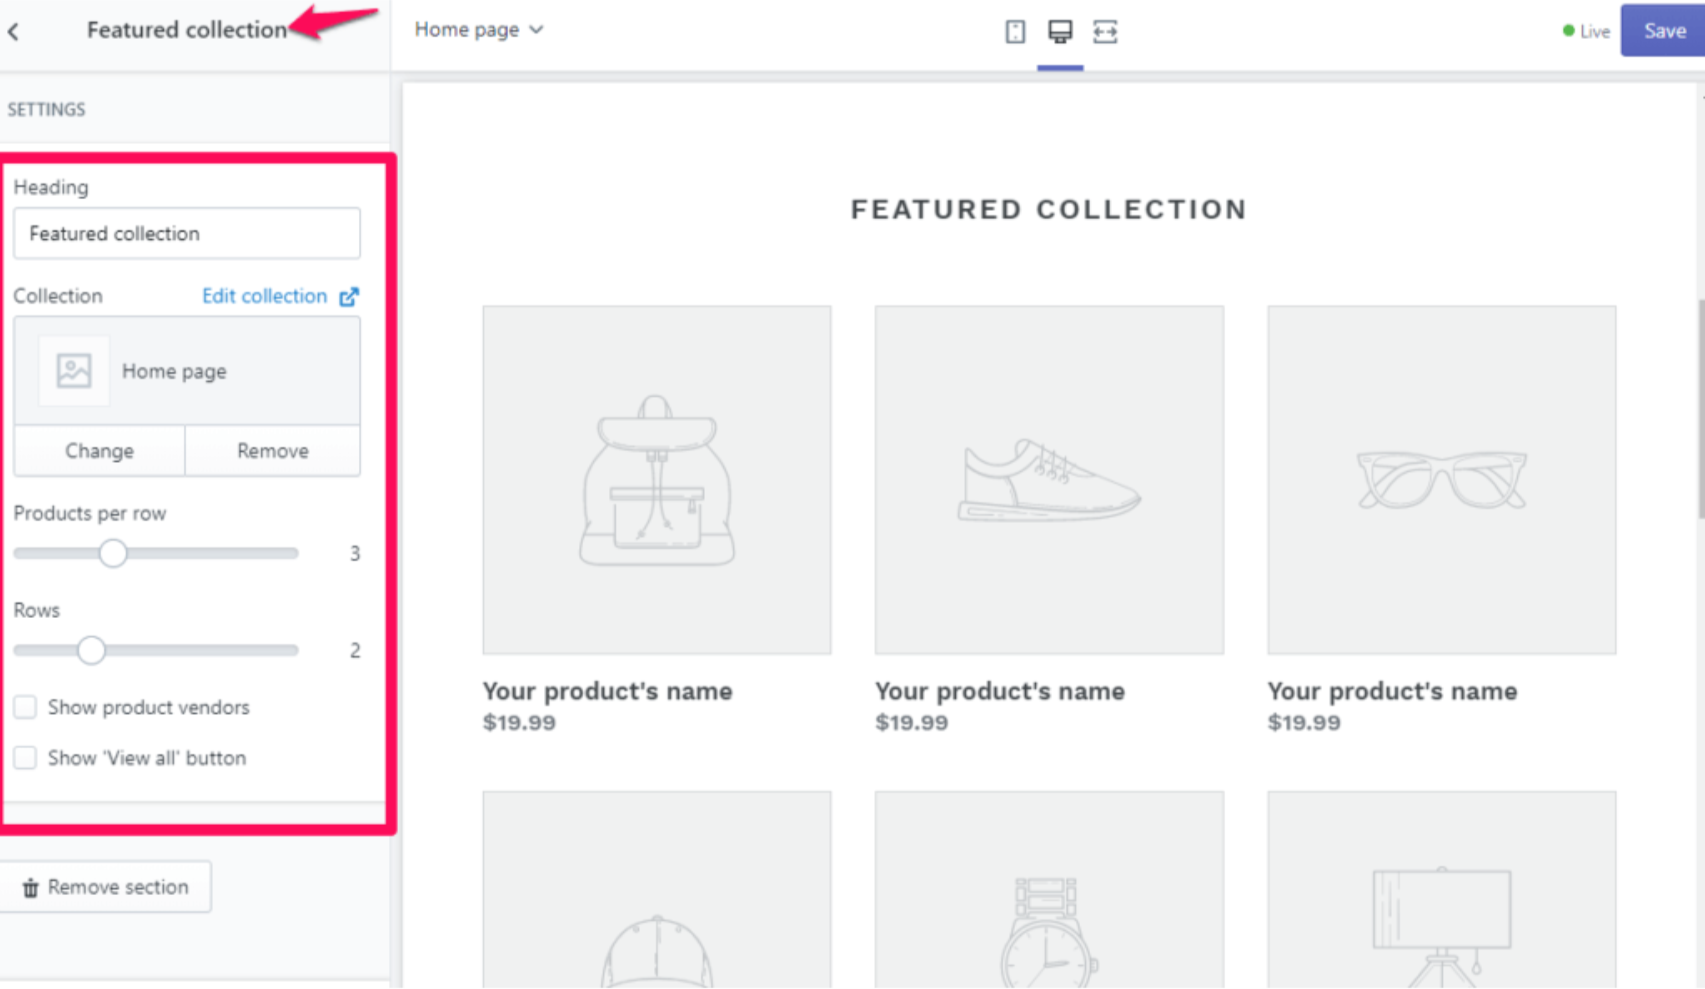Select the sneaker product thumbnail
Screen dimensions: 1705x989
[x=1049, y=480]
